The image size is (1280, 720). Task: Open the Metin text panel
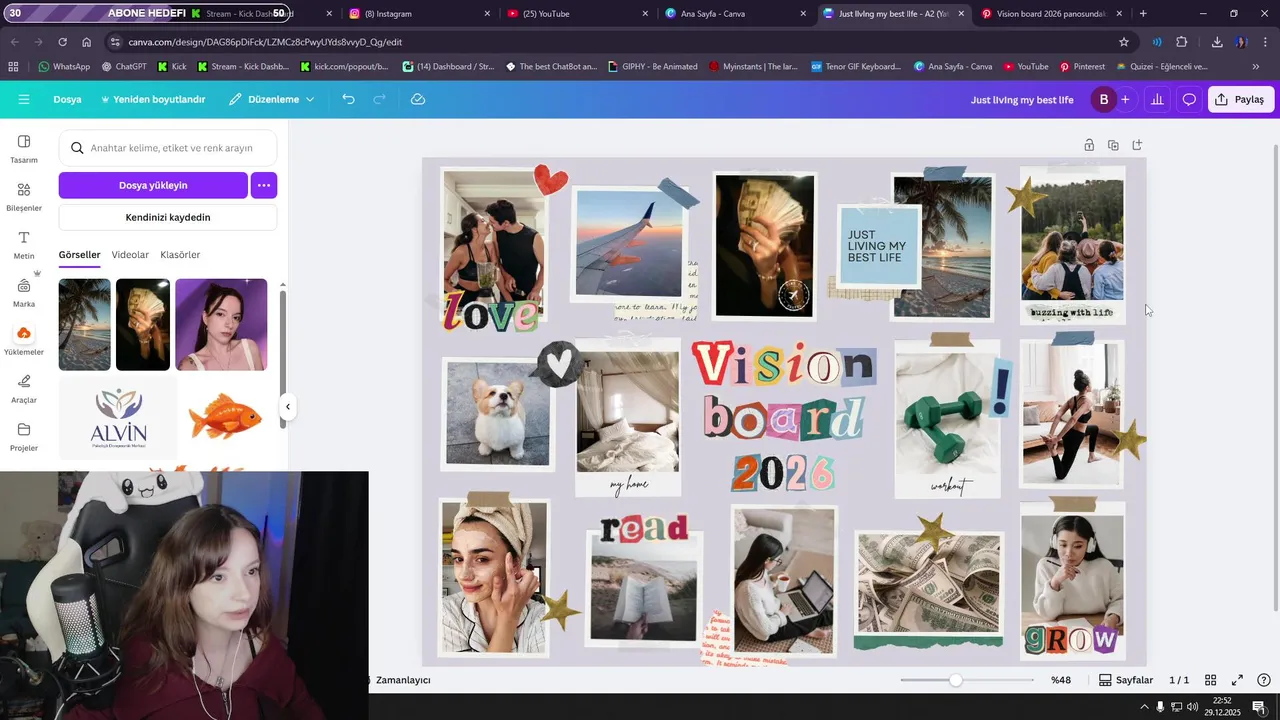24,244
